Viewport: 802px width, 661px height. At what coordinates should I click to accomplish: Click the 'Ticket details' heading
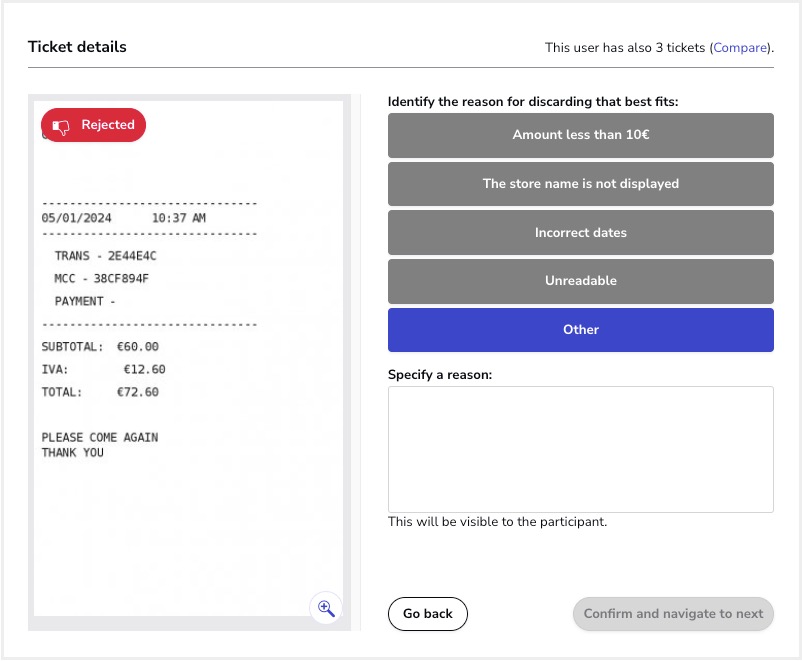77,47
